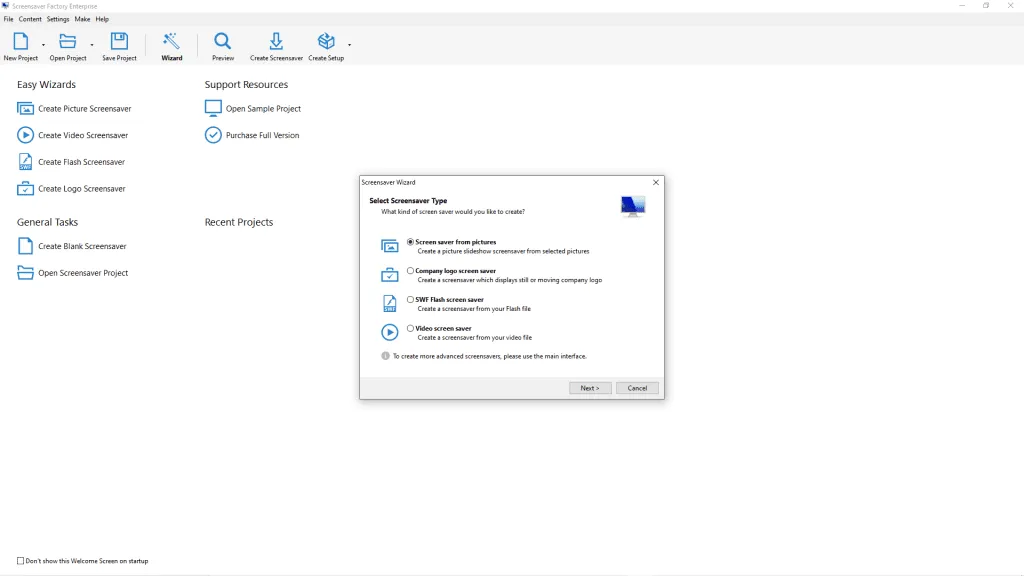This screenshot has width=1024, height=576.
Task: Click the Create Video Screensaver play icon
Action: click(25, 135)
